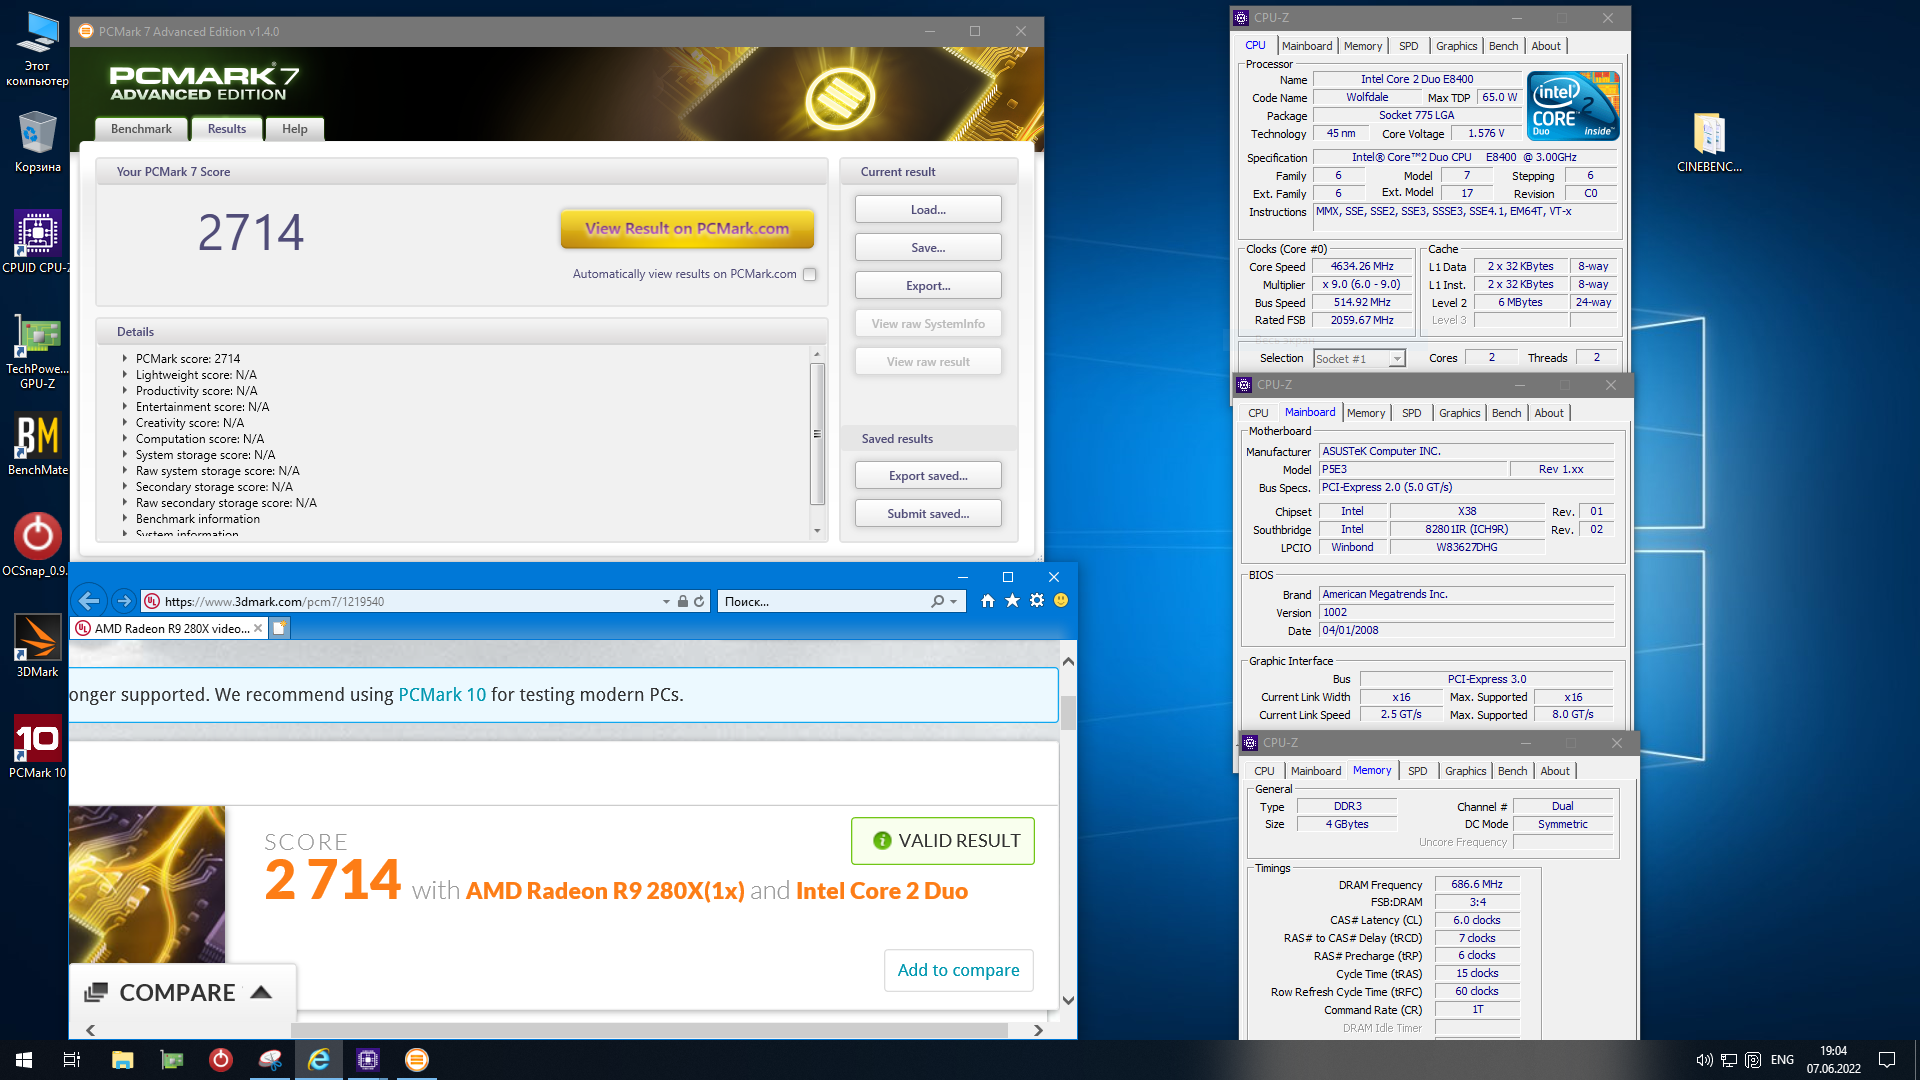Open File Explorer from the taskbar
The height and width of the screenshot is (1080, 1920).
[123, 1060]
